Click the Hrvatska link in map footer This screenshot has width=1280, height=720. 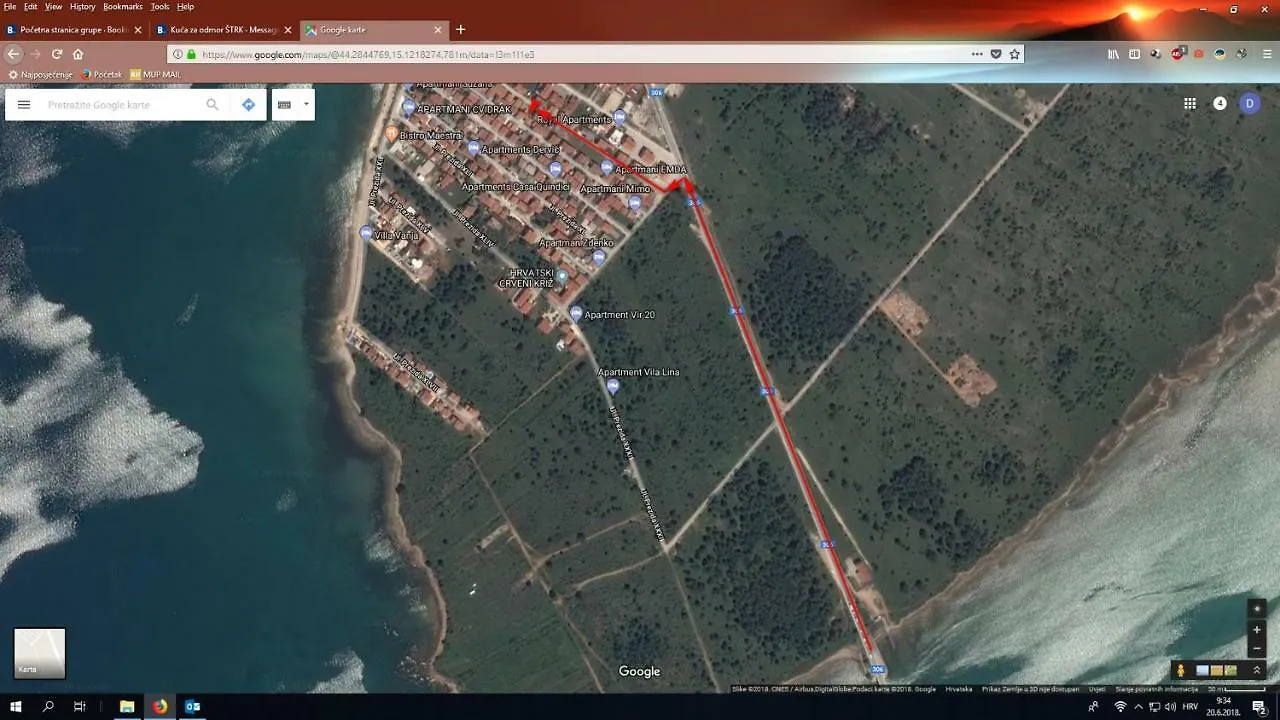(x=959, y=688)
